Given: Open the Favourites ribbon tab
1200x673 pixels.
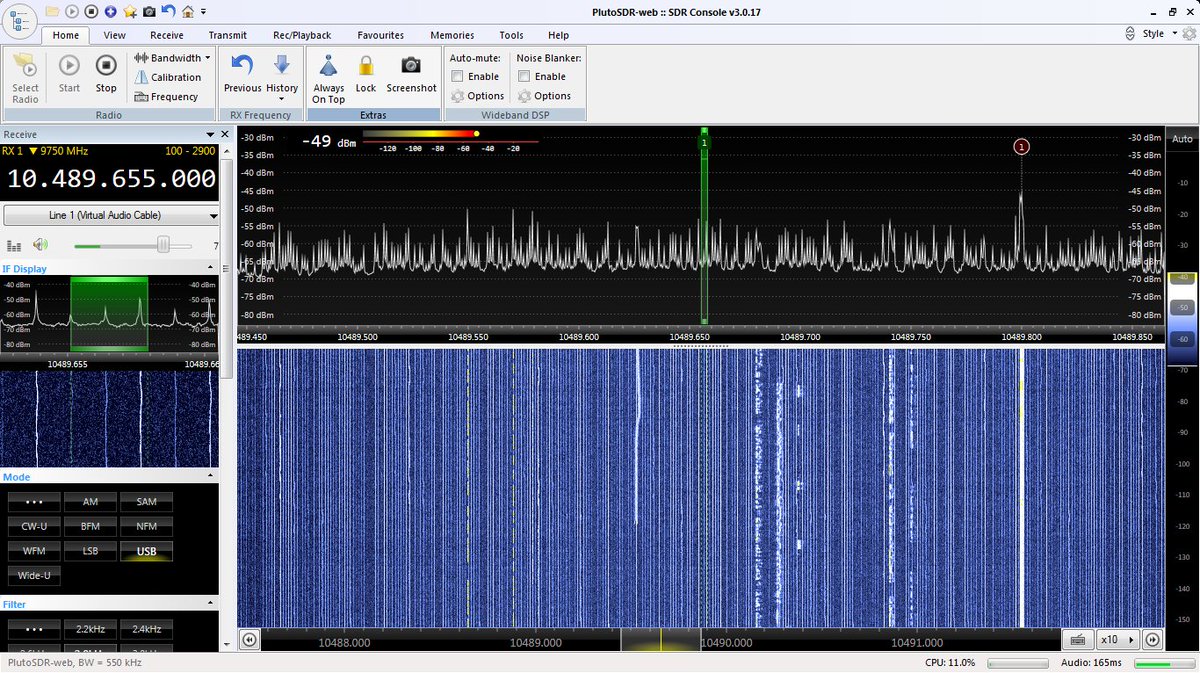Looking at the screenshot, I should click(x=380, y=35).
